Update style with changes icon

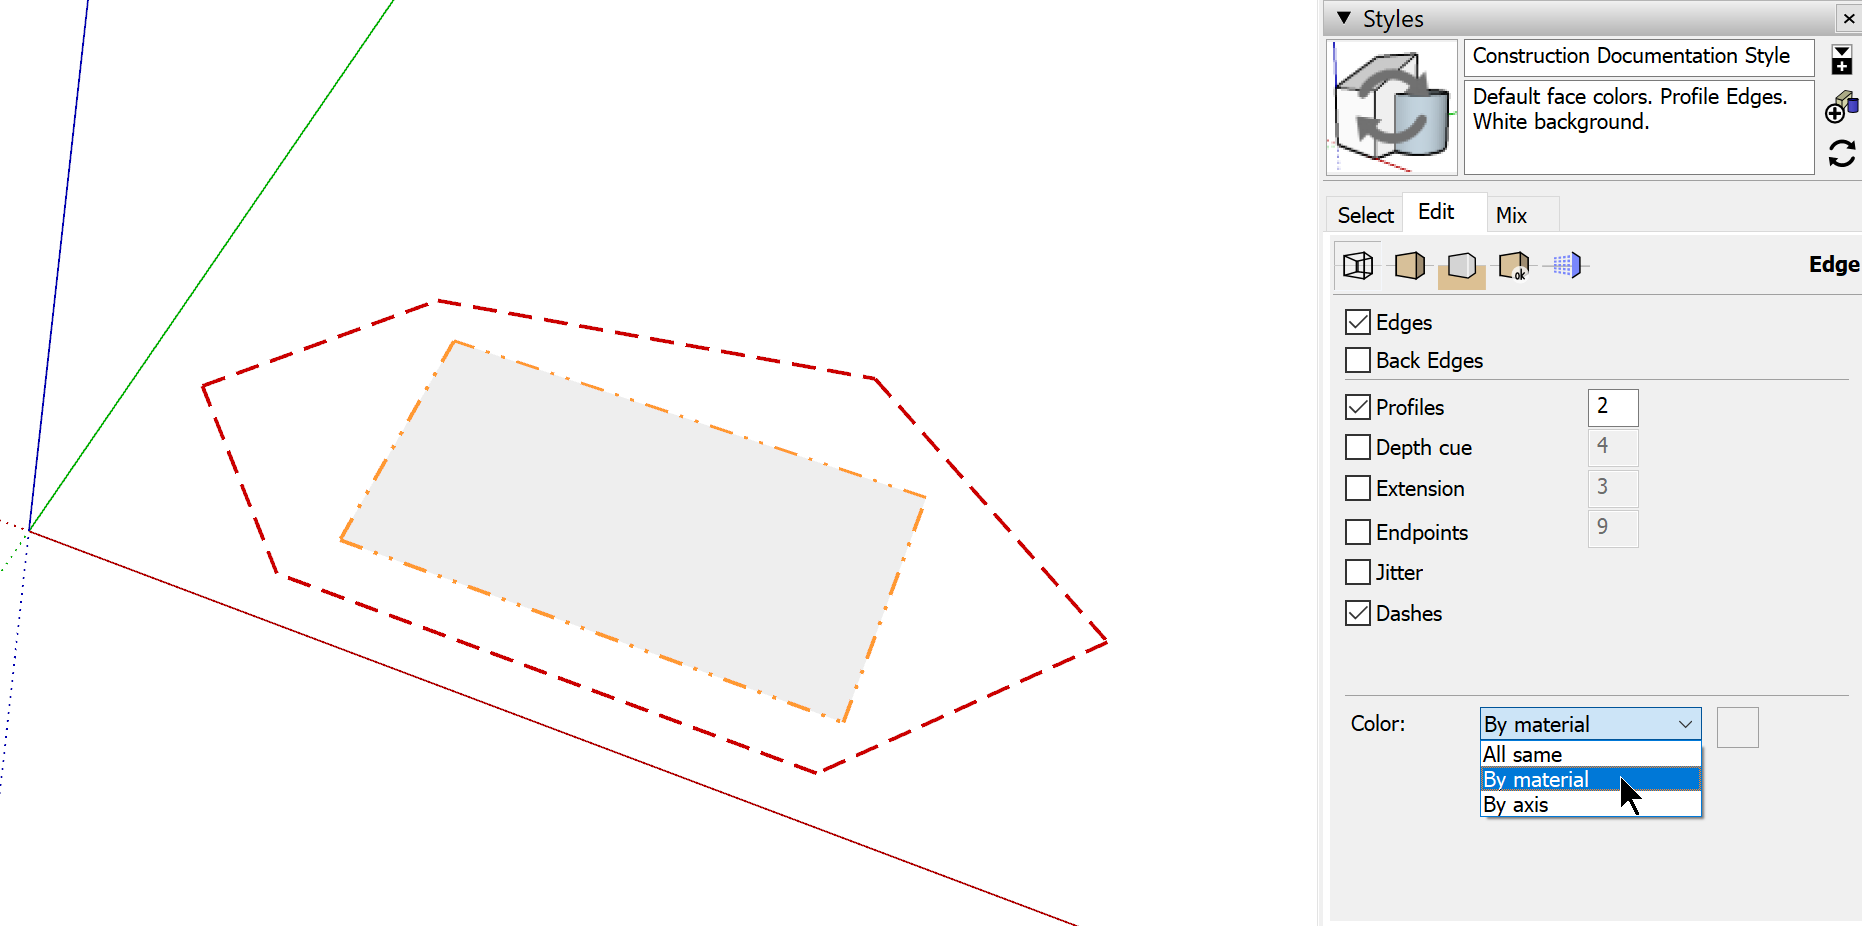coord(1842,153)
